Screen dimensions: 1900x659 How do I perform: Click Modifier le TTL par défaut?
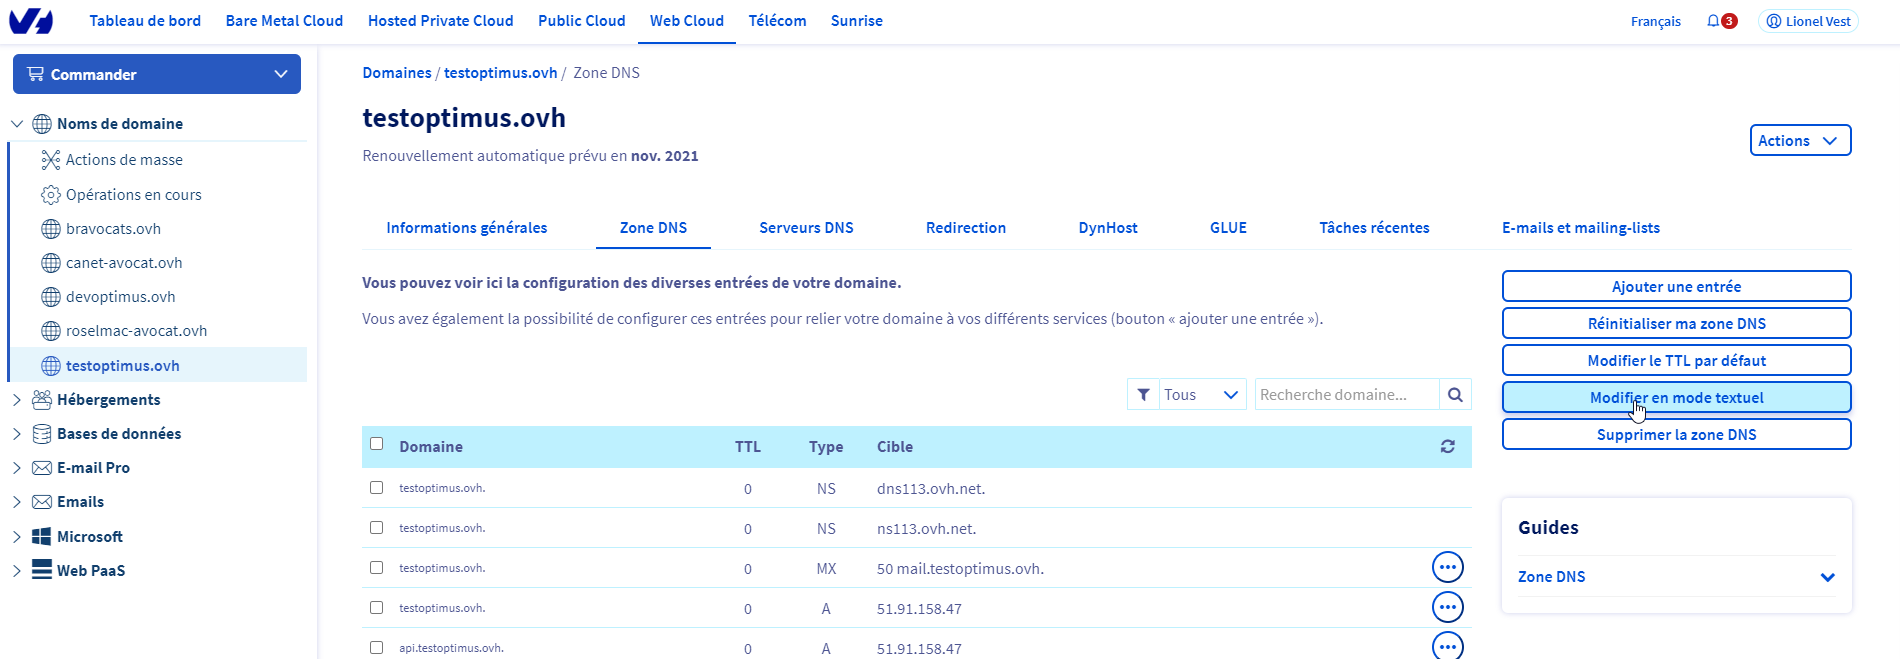coord(1677,360)
